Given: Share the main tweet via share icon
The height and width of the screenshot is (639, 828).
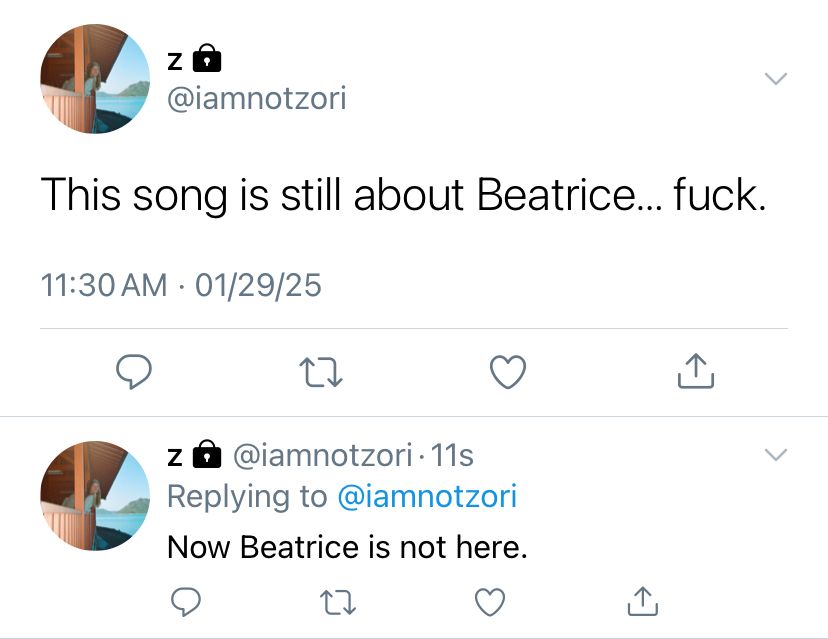Looking at the screenshot, I should [695, 372].
